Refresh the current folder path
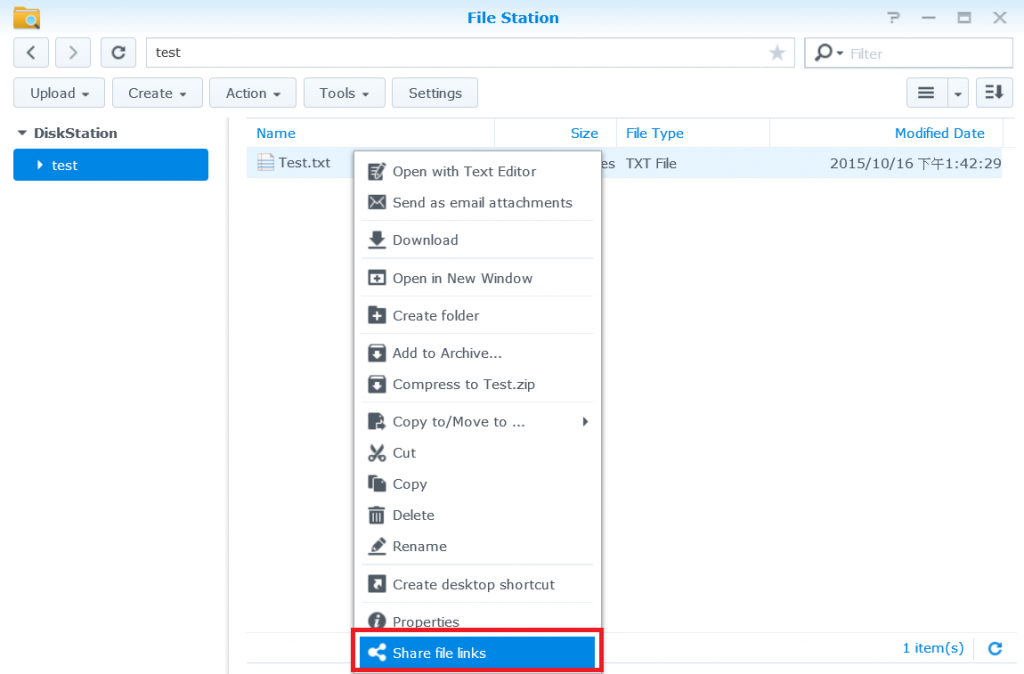1024x674 pixels. [118, 53]
